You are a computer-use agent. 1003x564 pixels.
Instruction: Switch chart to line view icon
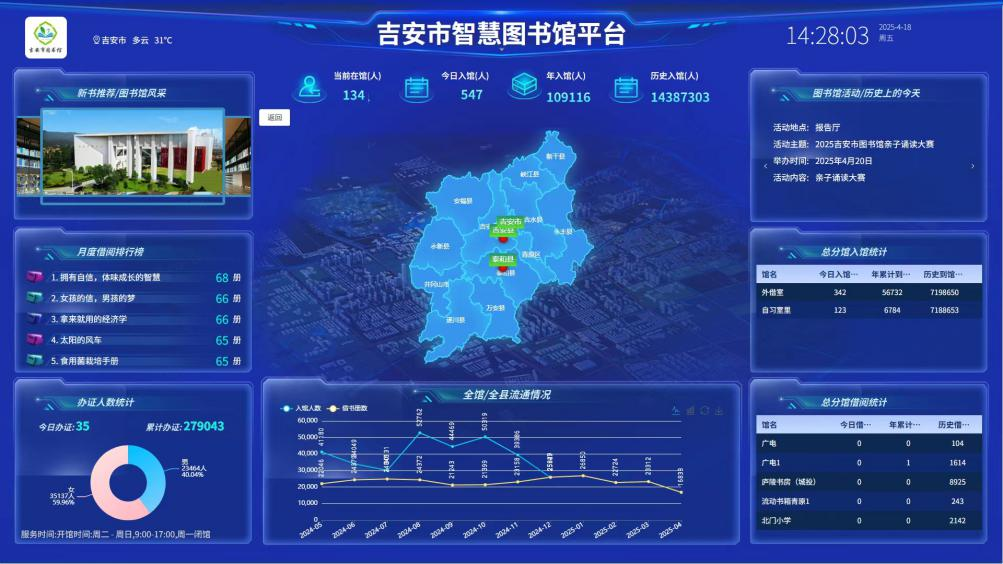pos(675,411)
